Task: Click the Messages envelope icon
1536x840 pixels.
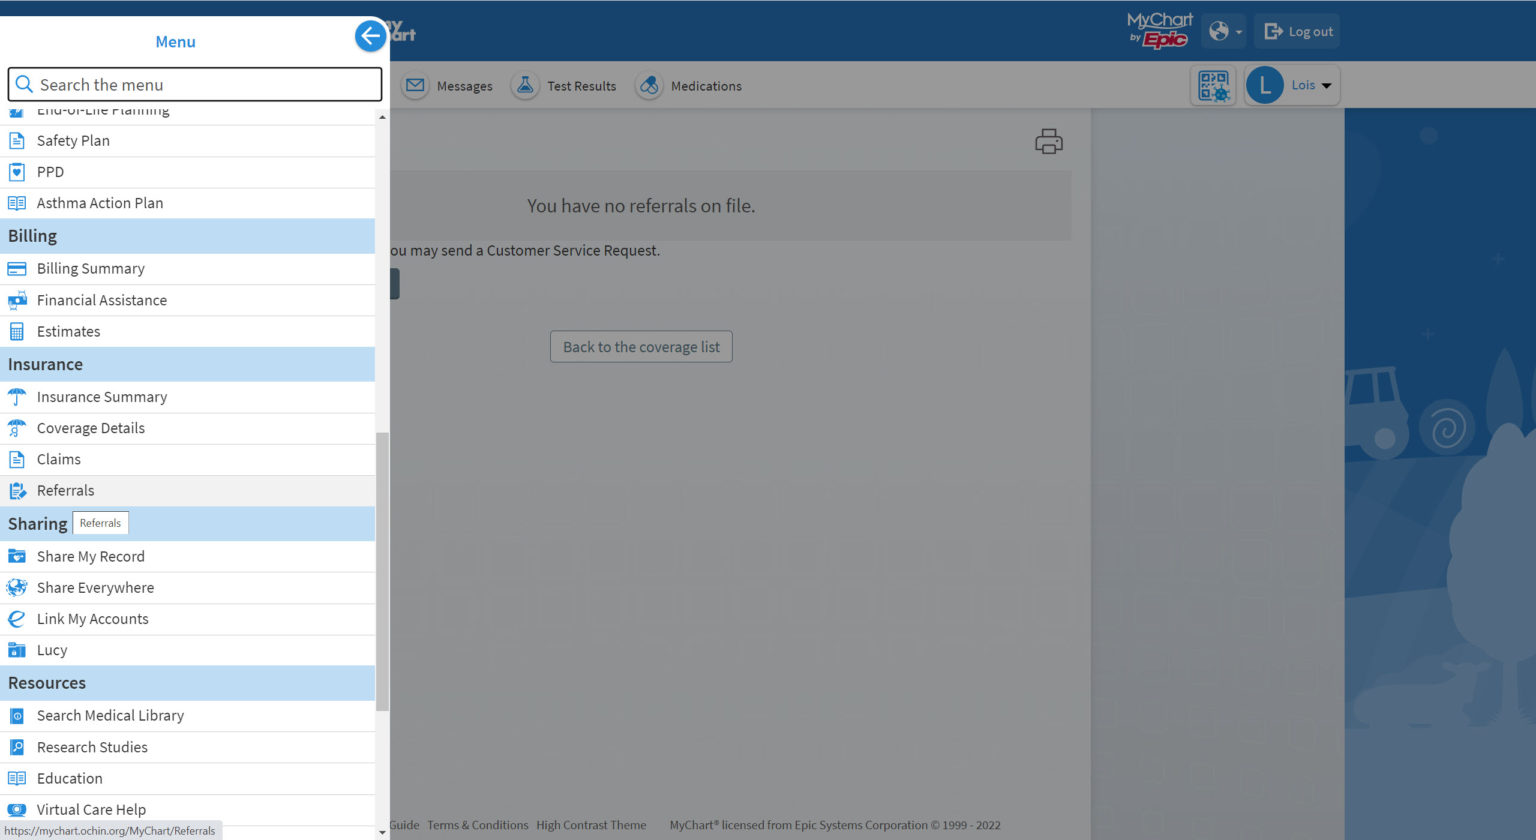Action: tap(415, 86)
